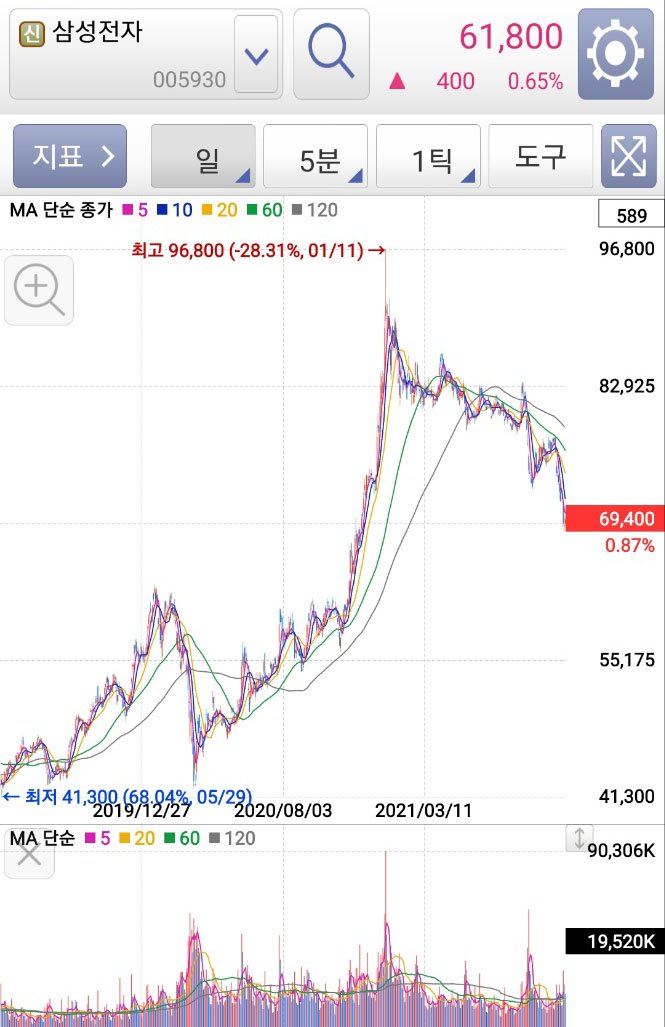Tap the green 60 price MA legend
This screenshot has height=1027, width=665.
tap(265, 210)
